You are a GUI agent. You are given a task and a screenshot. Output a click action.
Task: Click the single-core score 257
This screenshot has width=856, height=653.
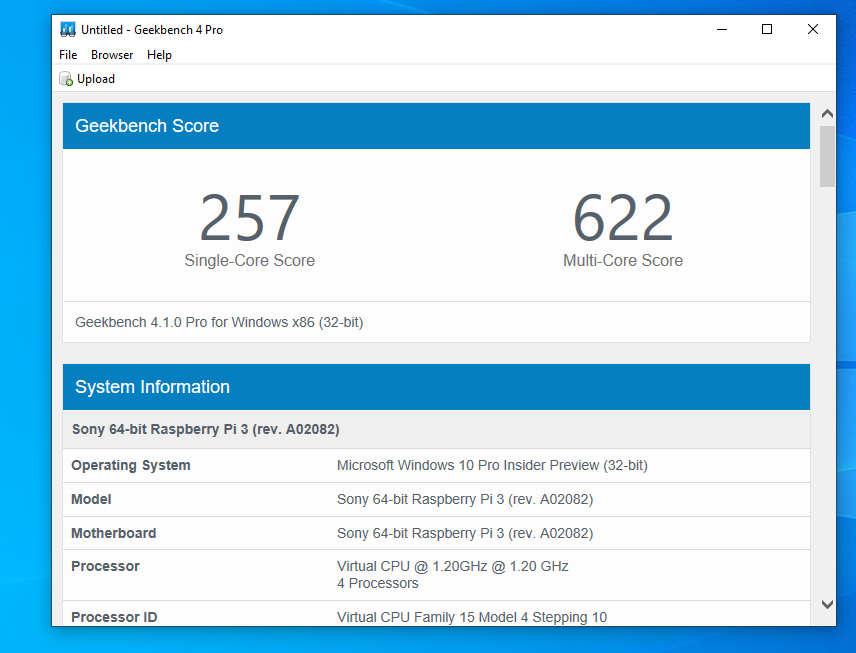pos(249,218)
